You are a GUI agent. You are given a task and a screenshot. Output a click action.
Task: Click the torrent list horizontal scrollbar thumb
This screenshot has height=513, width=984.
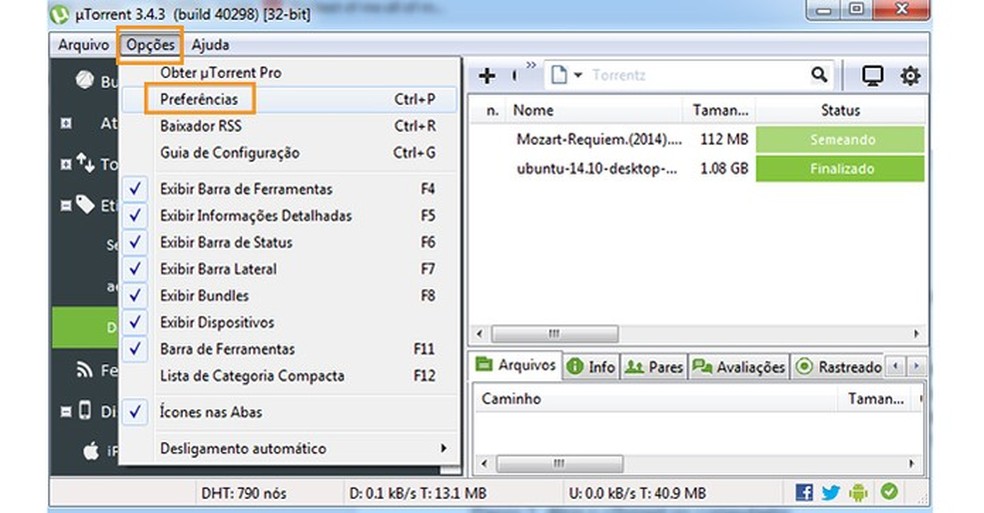coord(554,333)
